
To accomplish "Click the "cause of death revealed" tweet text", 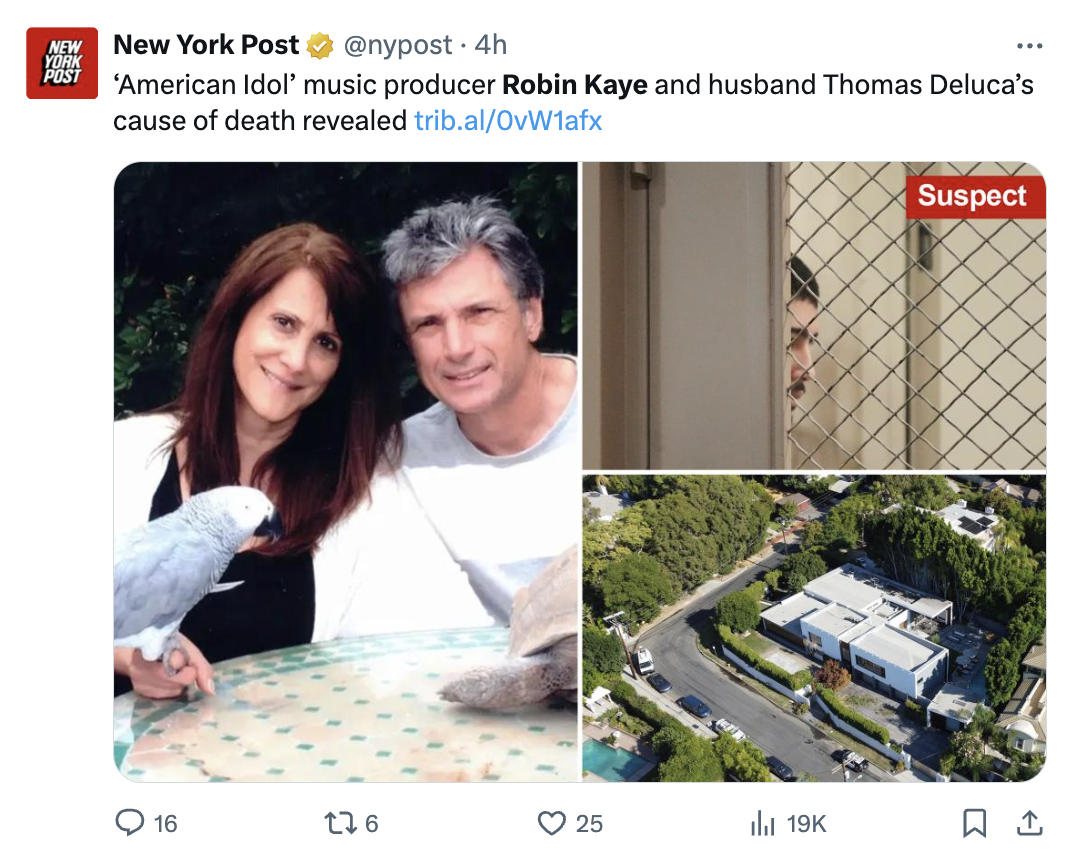I will (262, 121).
